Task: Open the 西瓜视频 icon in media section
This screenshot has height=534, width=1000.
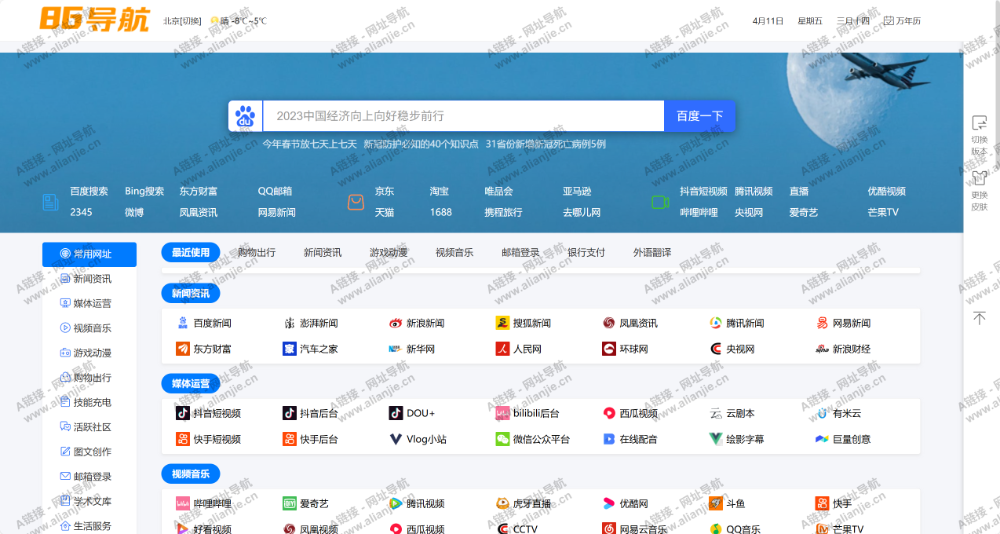Action: [609, 413]
